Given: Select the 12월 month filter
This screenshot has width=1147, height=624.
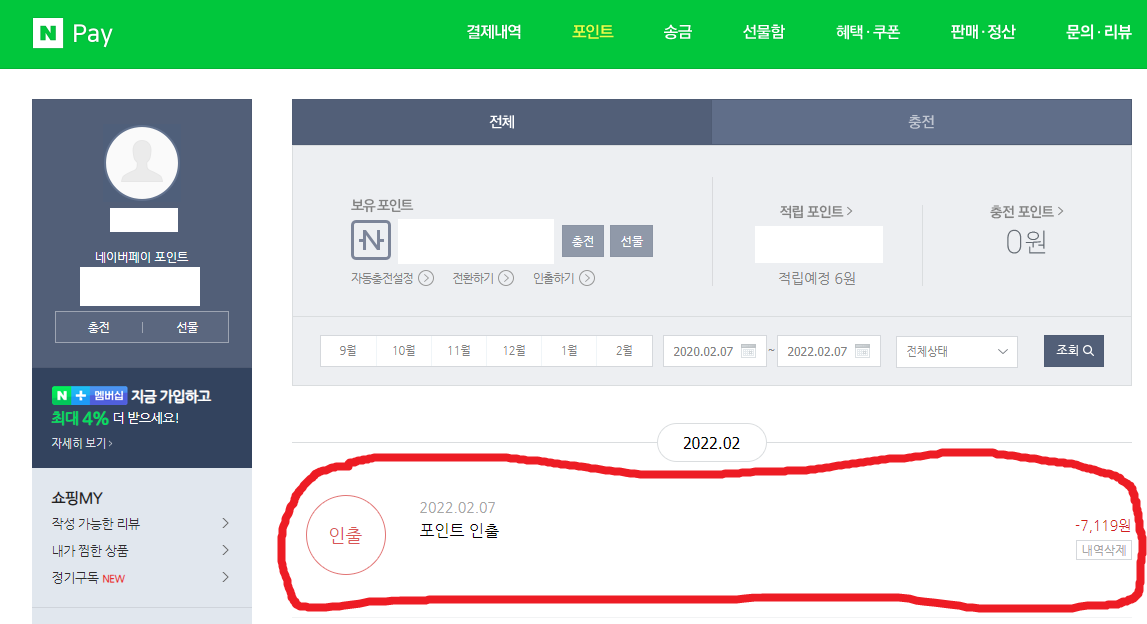Looking at the screenshot, I should (x=514, y=351).
